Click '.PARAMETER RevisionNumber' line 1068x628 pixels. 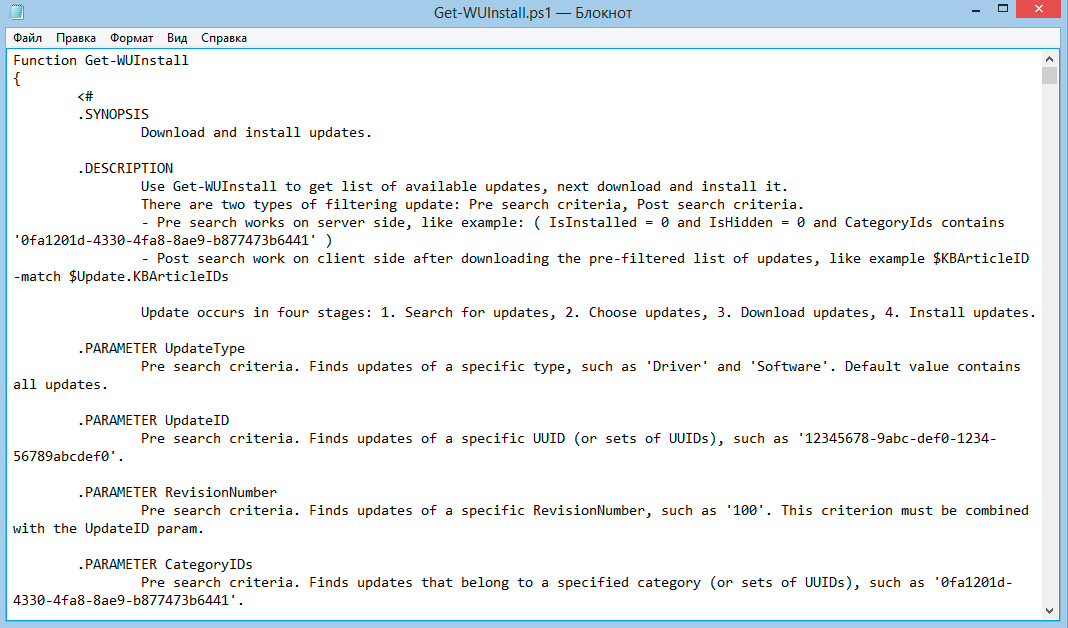coord(177,492)
